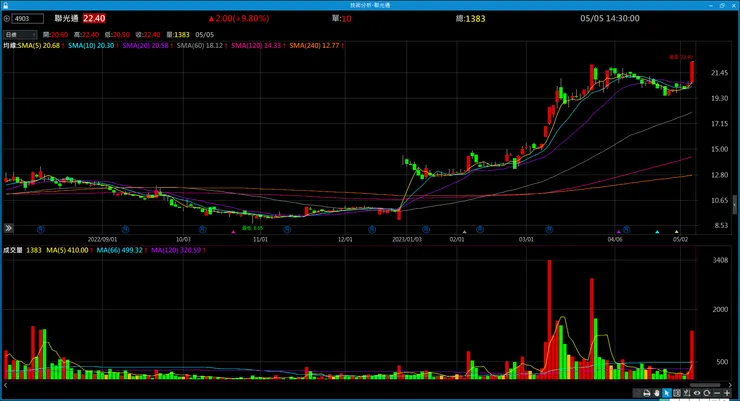Click the month circle marker right of 10/03

tap(202, 230)
